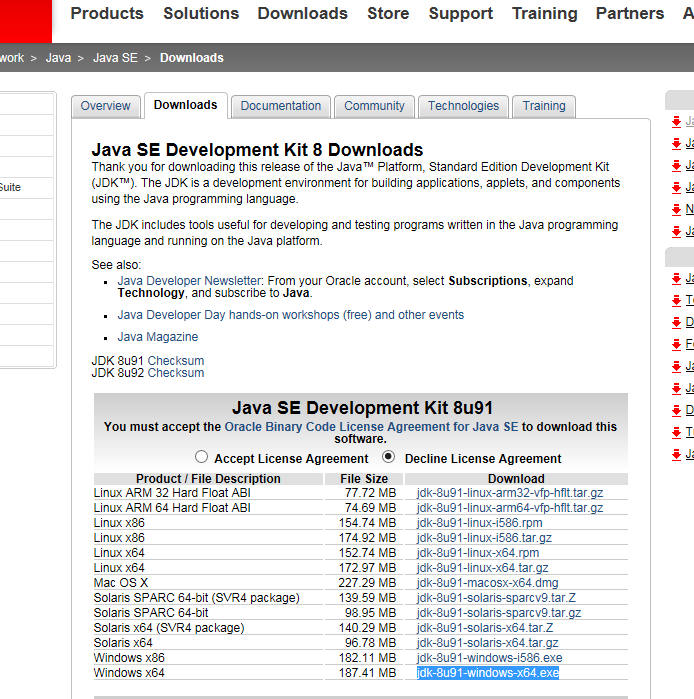Click the 'Product / File Description' column header
Viewport: 694px width, 699px height.
click(x=208, y=479)
